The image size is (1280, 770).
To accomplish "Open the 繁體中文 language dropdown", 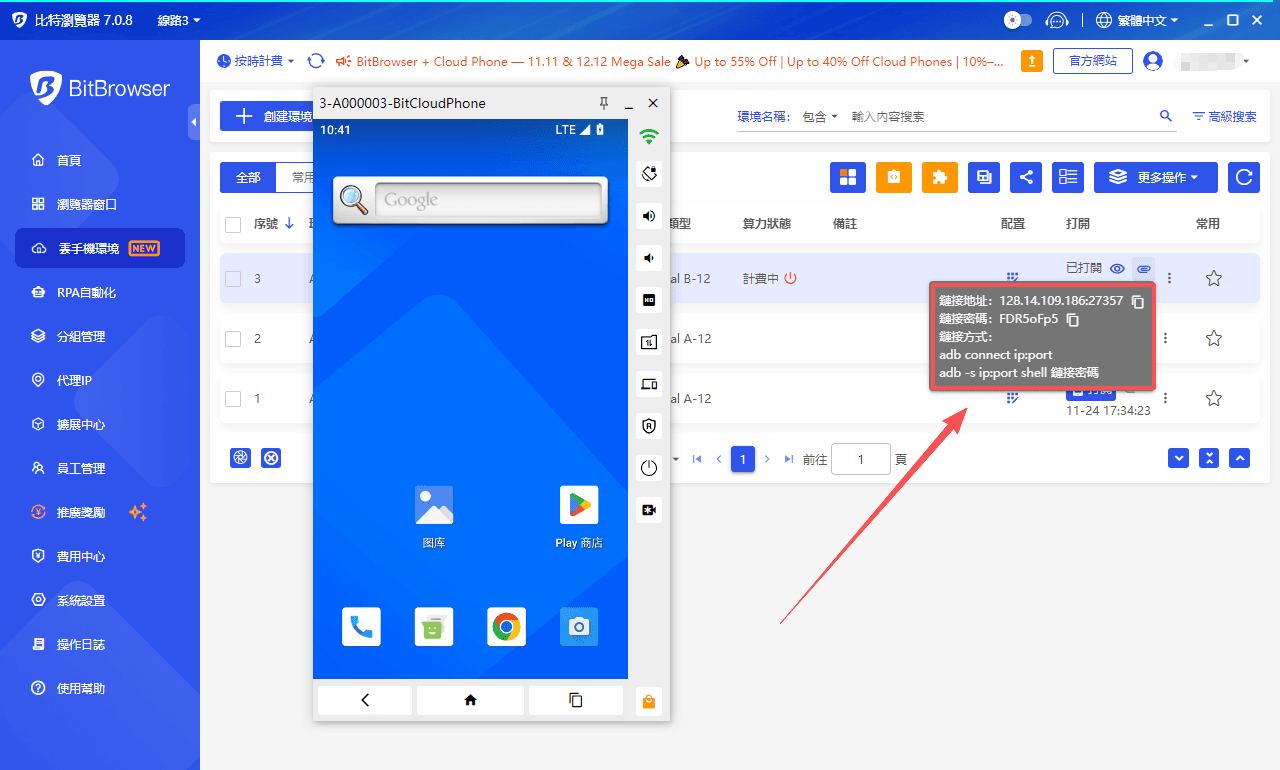I will point(1138,20).
